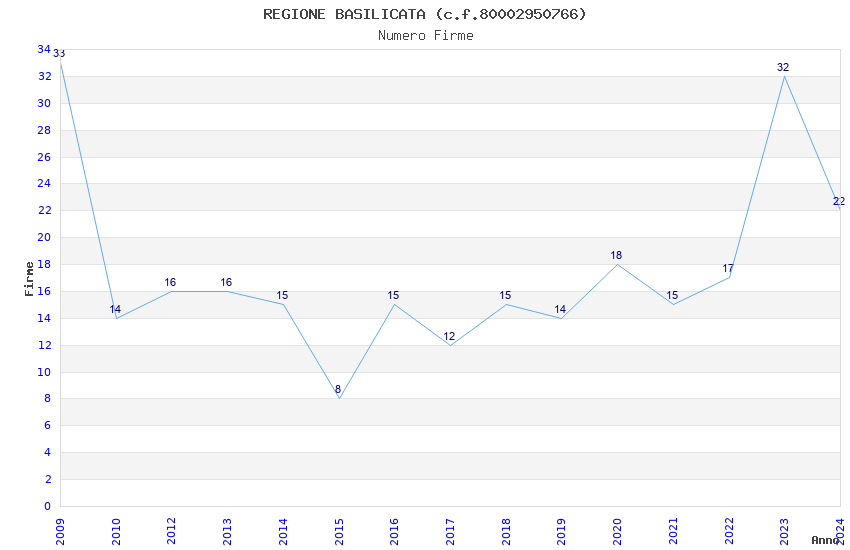
Task: Select the data label 15 at year 2016
Action: click(393, 295)
